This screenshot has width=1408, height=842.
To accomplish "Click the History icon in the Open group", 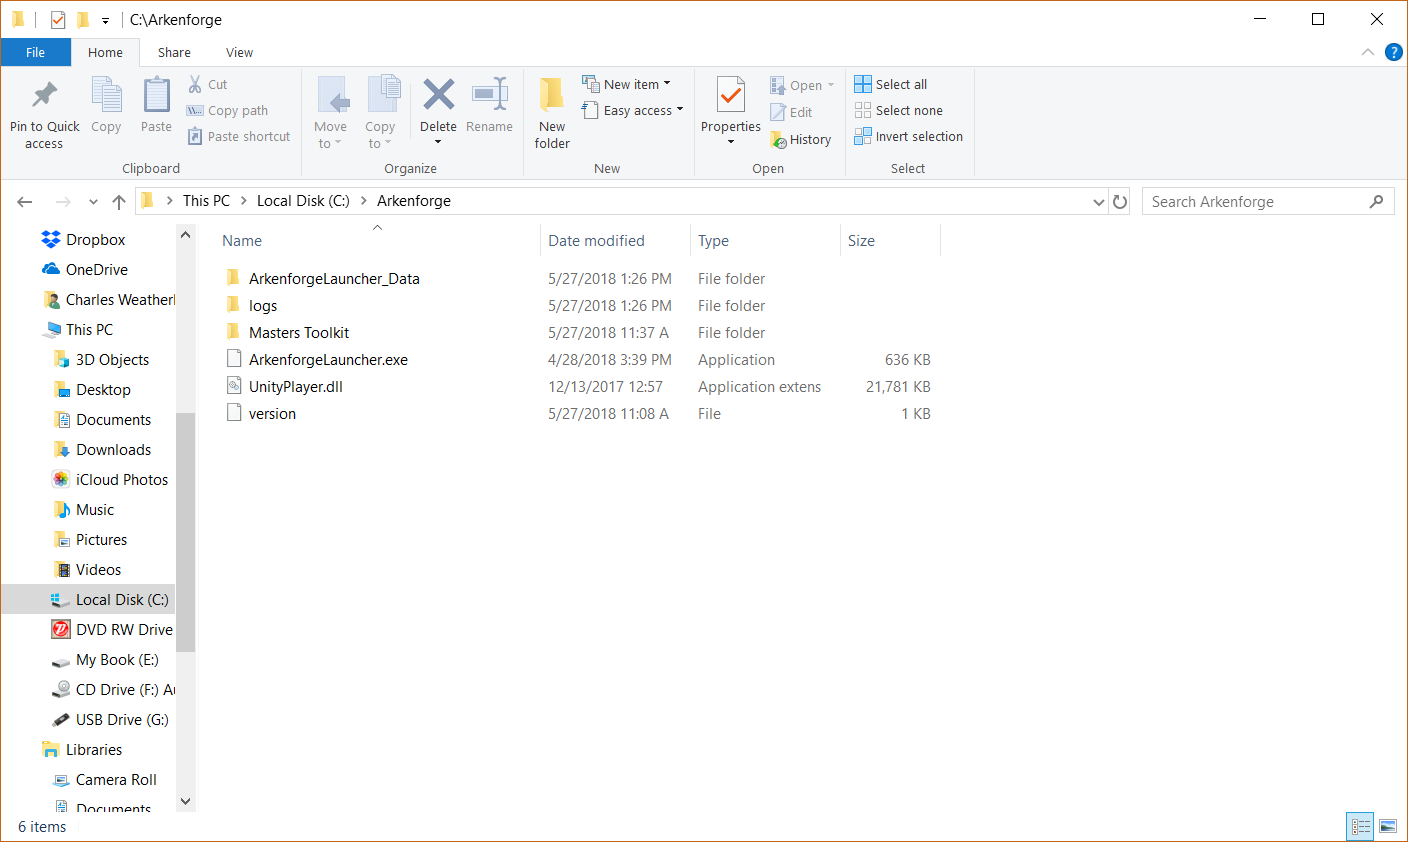I will pos(779,140).
